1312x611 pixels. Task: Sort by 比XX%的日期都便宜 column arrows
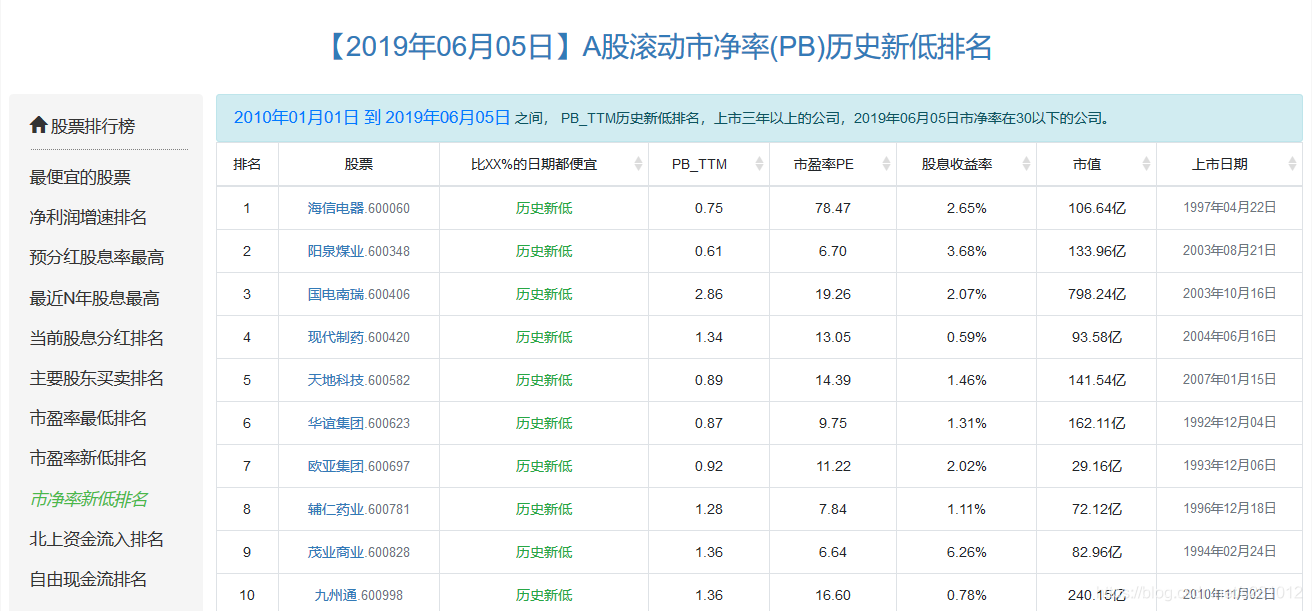639,164
